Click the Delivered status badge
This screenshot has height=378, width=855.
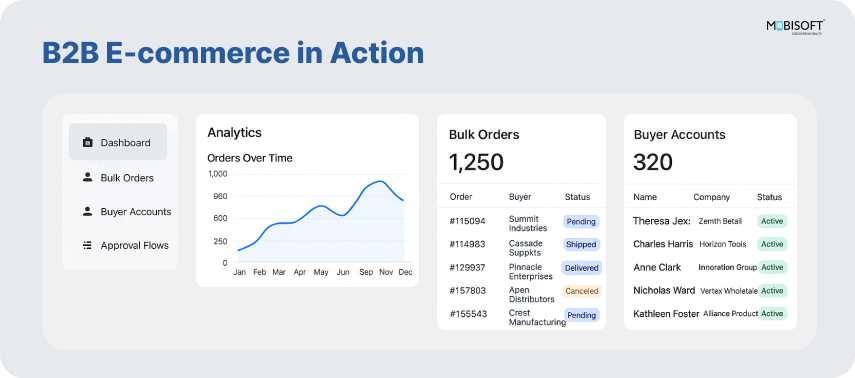pyautogui.click(x=581, y=268)
